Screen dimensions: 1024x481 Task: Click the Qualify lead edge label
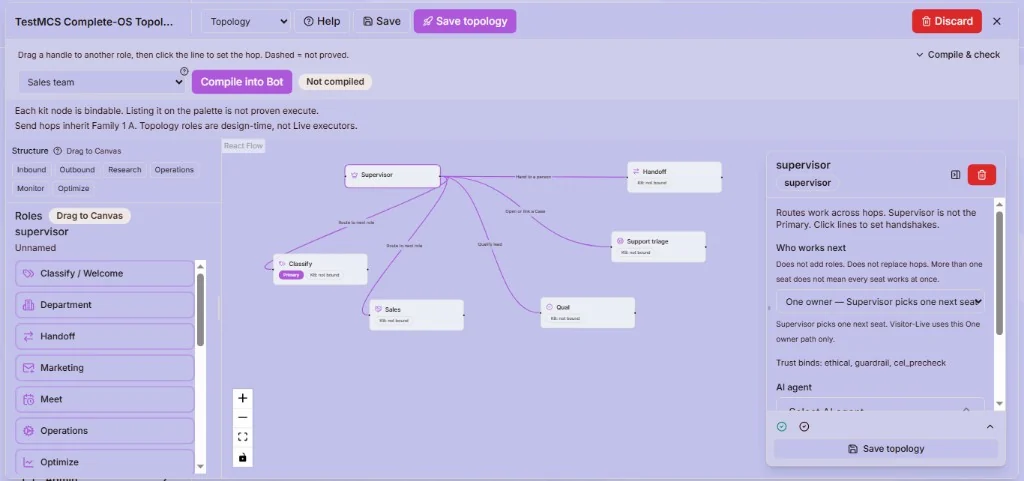(x=490, y=244)
